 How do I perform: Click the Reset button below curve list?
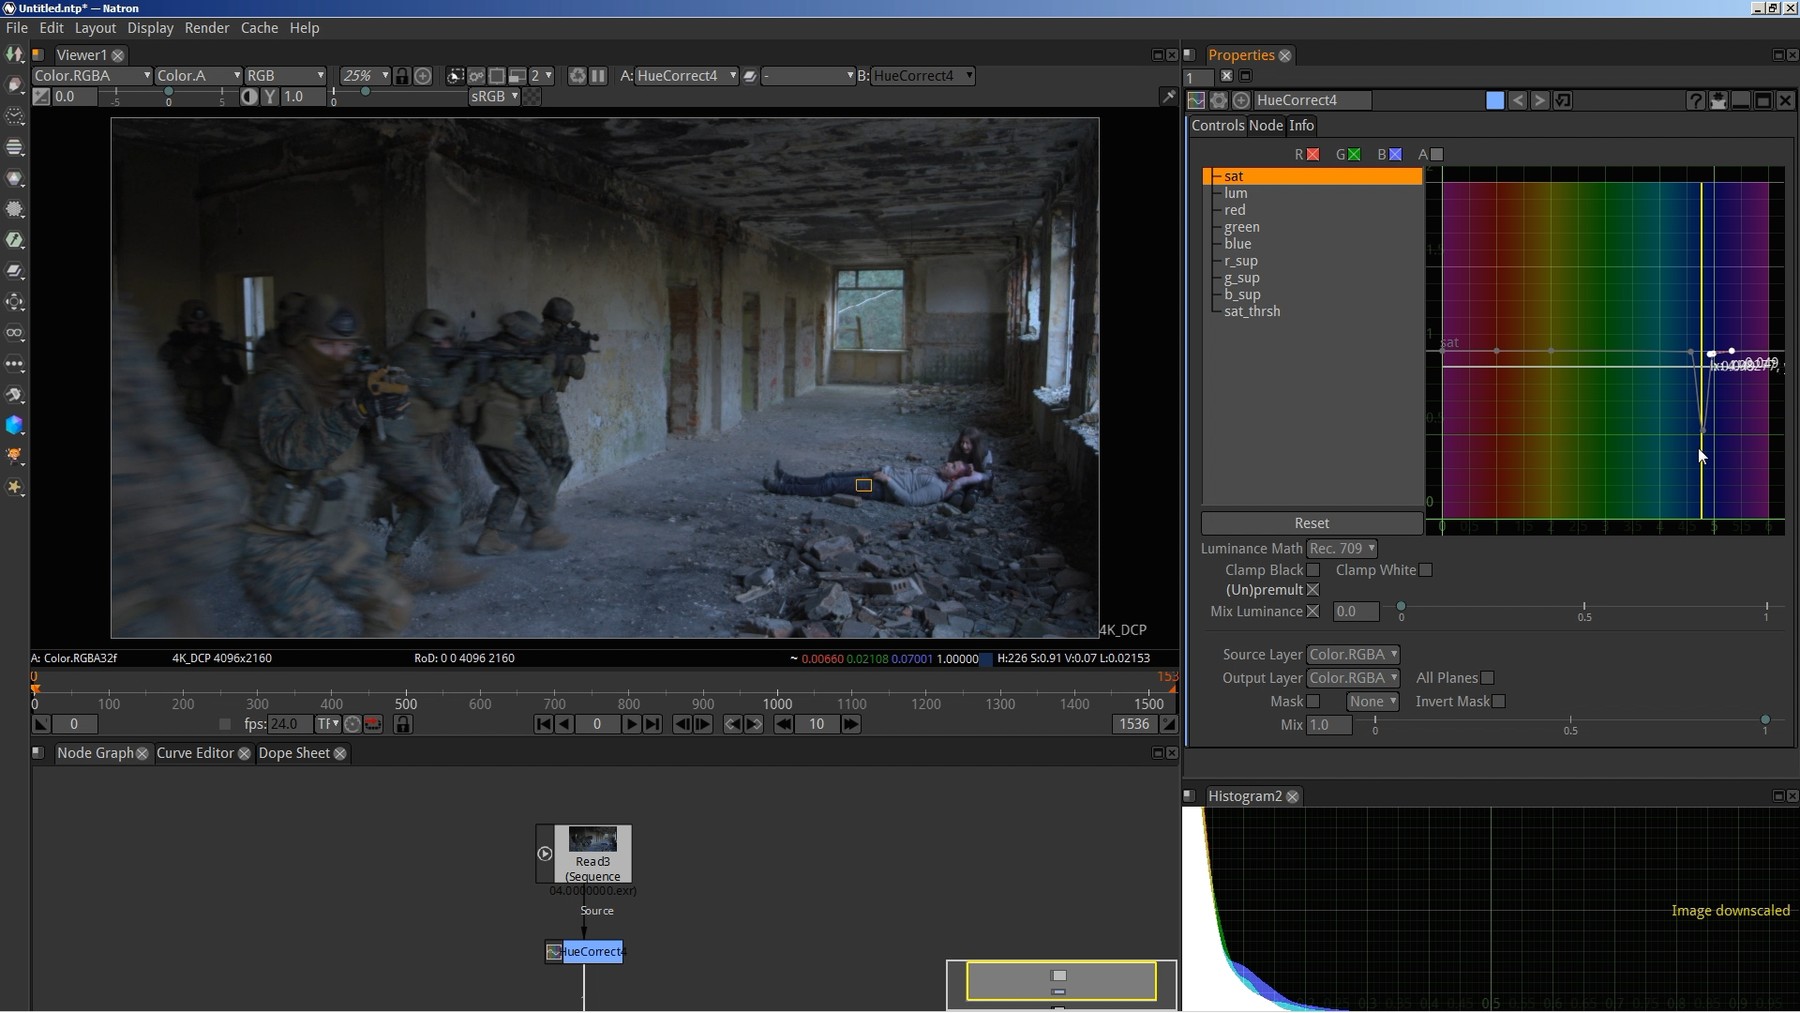1312,523
